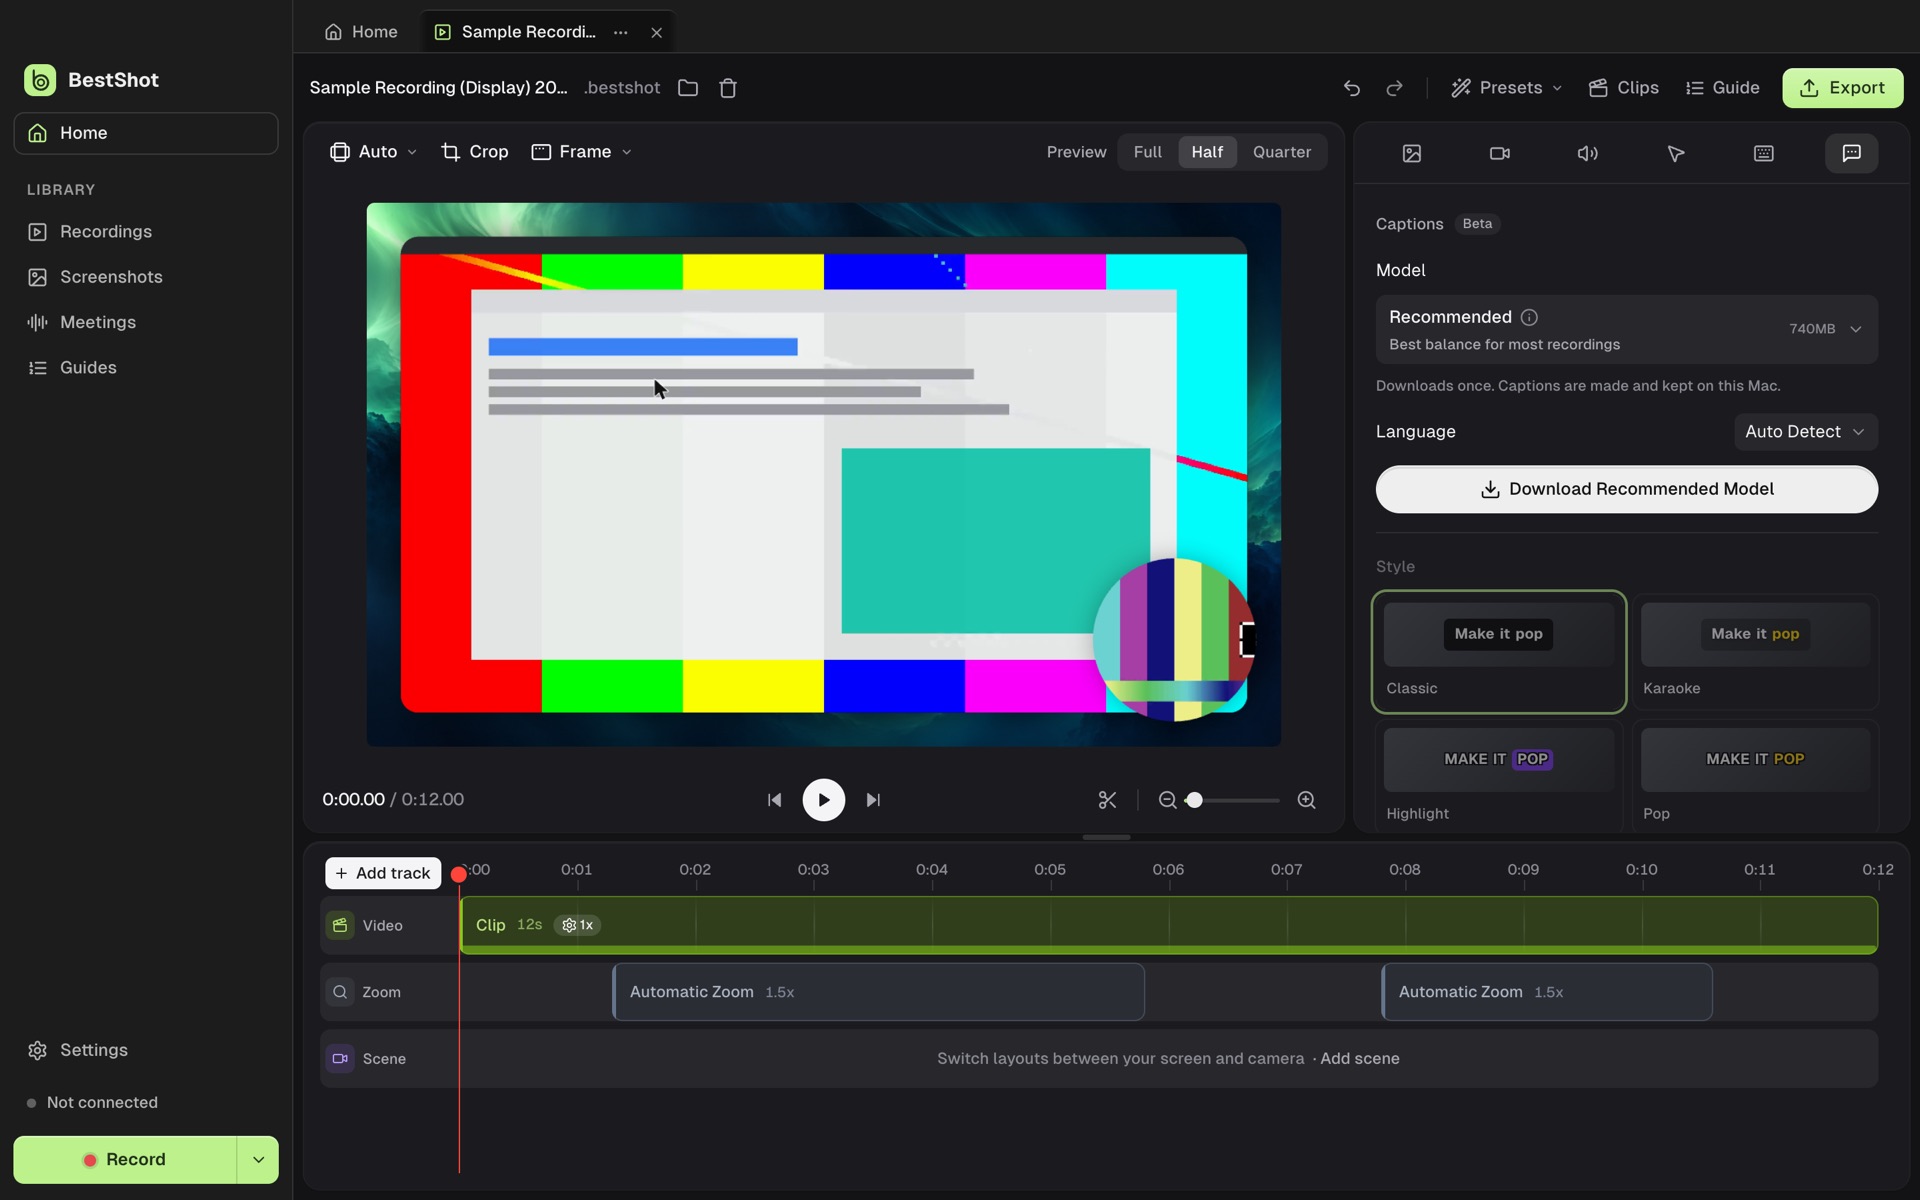Click the Add scene link
Screen dimensions: 1920x1200
point(1359,1059)
